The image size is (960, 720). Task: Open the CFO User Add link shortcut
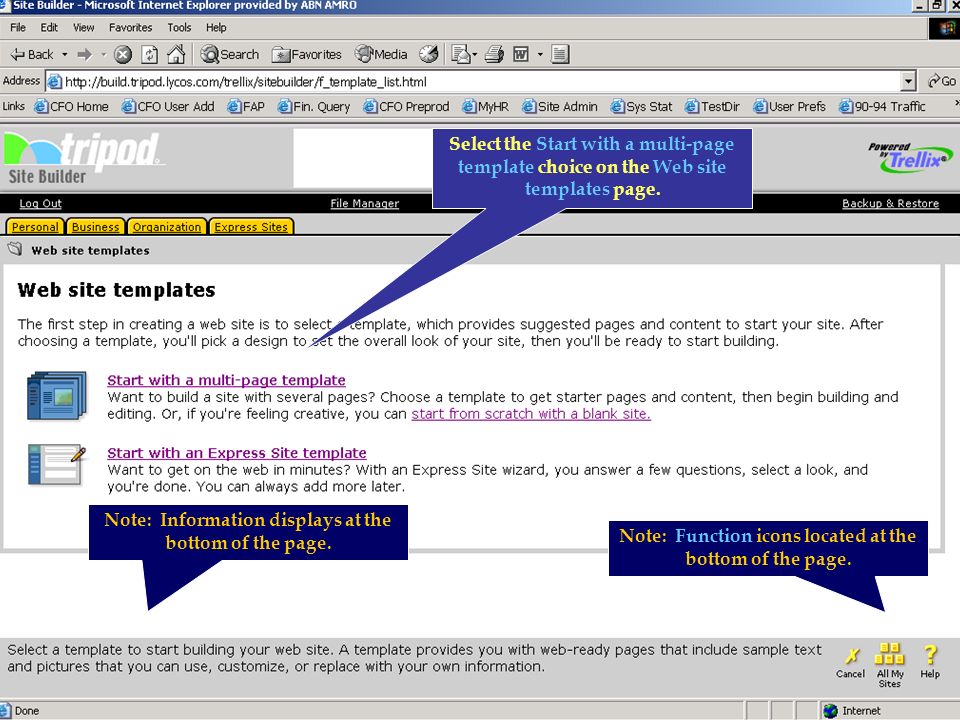(168, 107)
